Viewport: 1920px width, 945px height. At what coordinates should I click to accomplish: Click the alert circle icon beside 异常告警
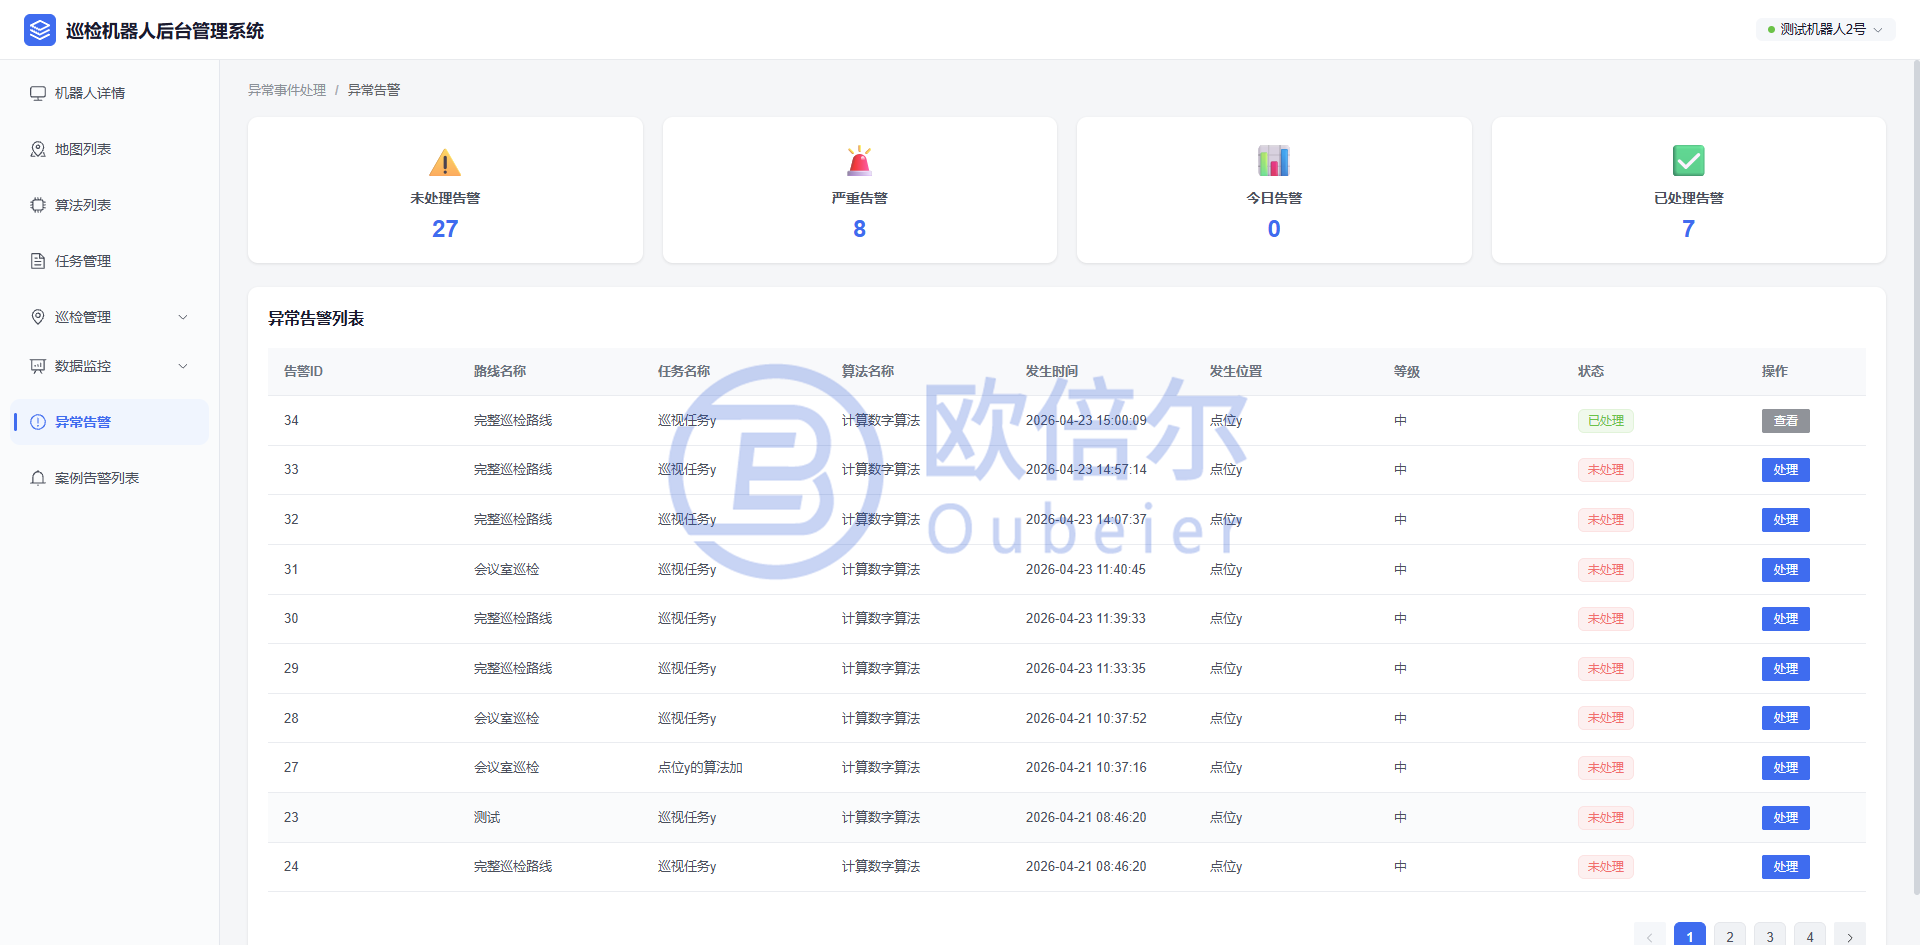coord(38,422)
